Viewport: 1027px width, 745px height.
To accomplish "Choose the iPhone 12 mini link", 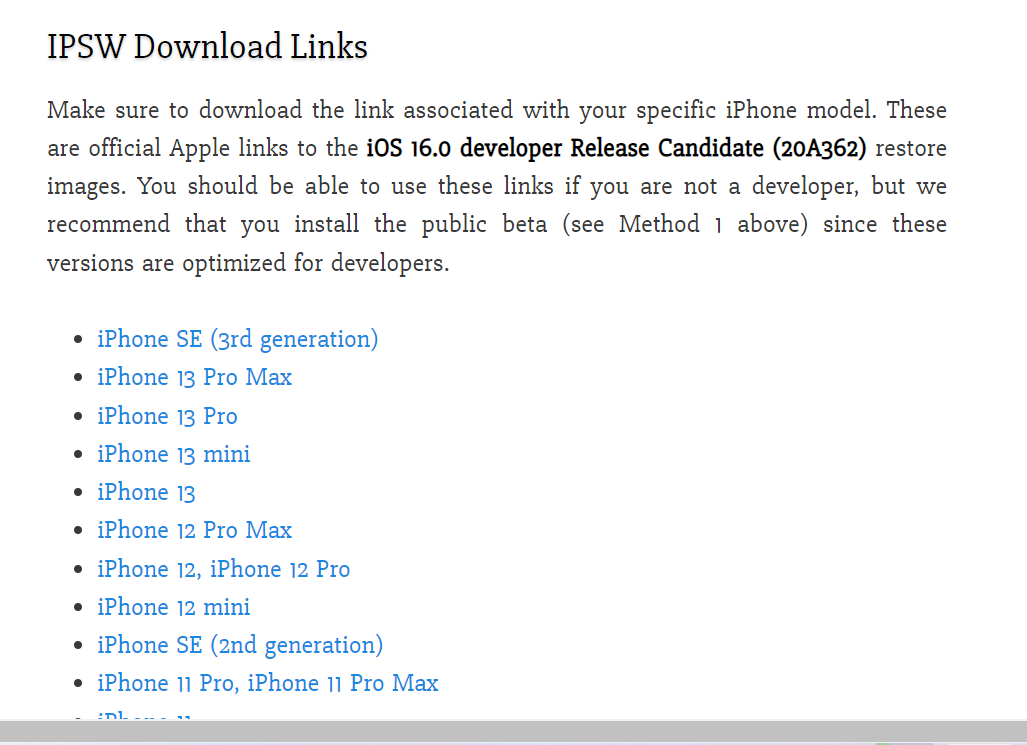I will pyautogui.click(x=174, y=607).
